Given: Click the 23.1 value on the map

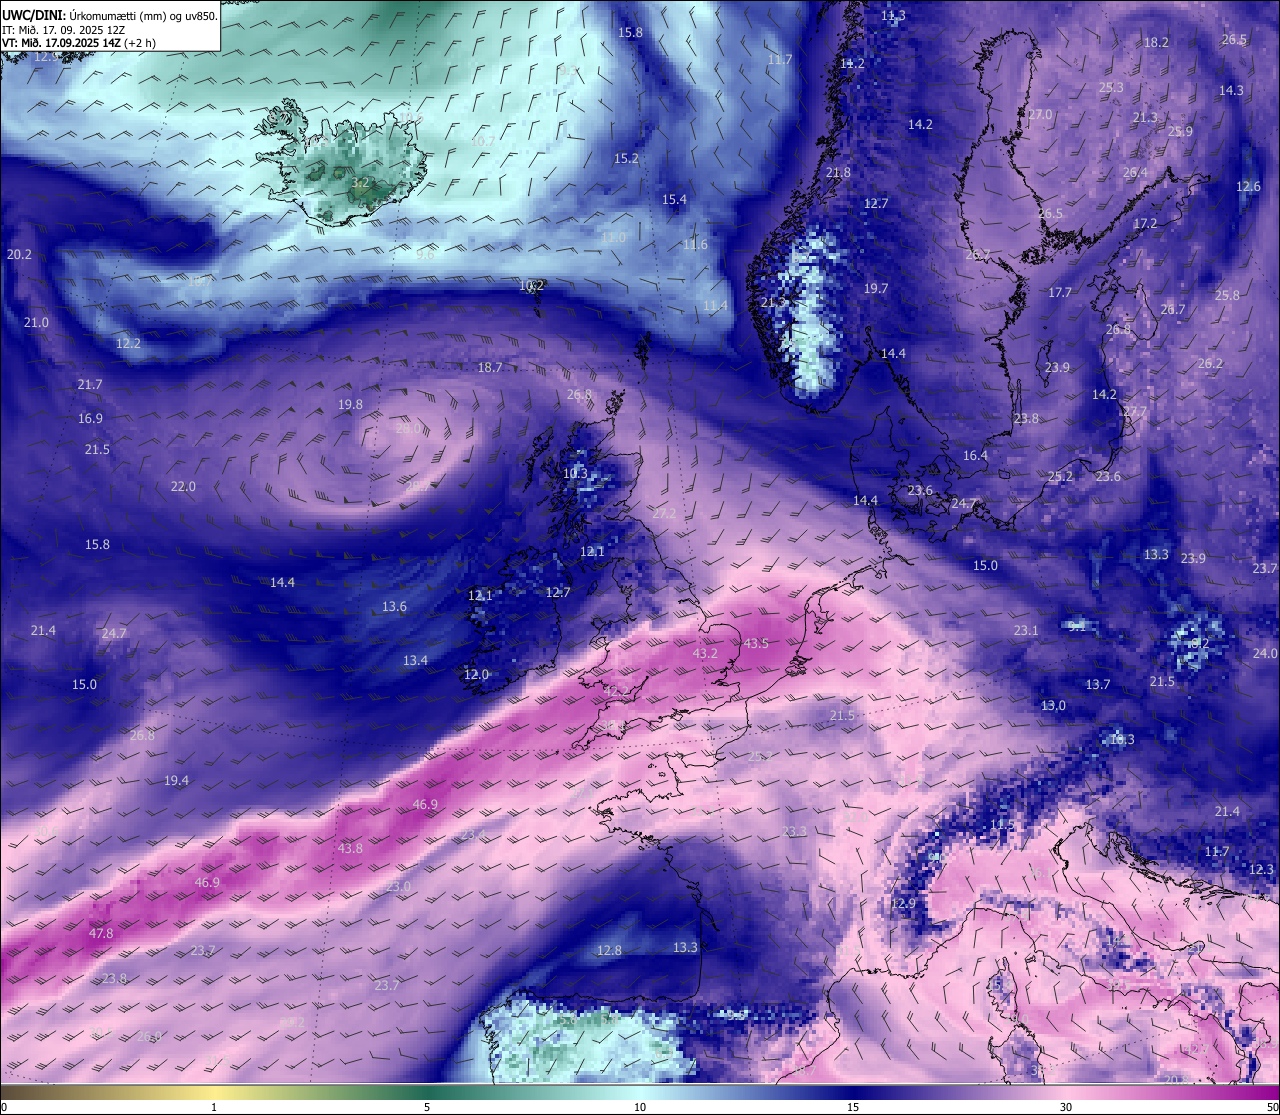Looking at the screenshot, I should click(1026, 630).
